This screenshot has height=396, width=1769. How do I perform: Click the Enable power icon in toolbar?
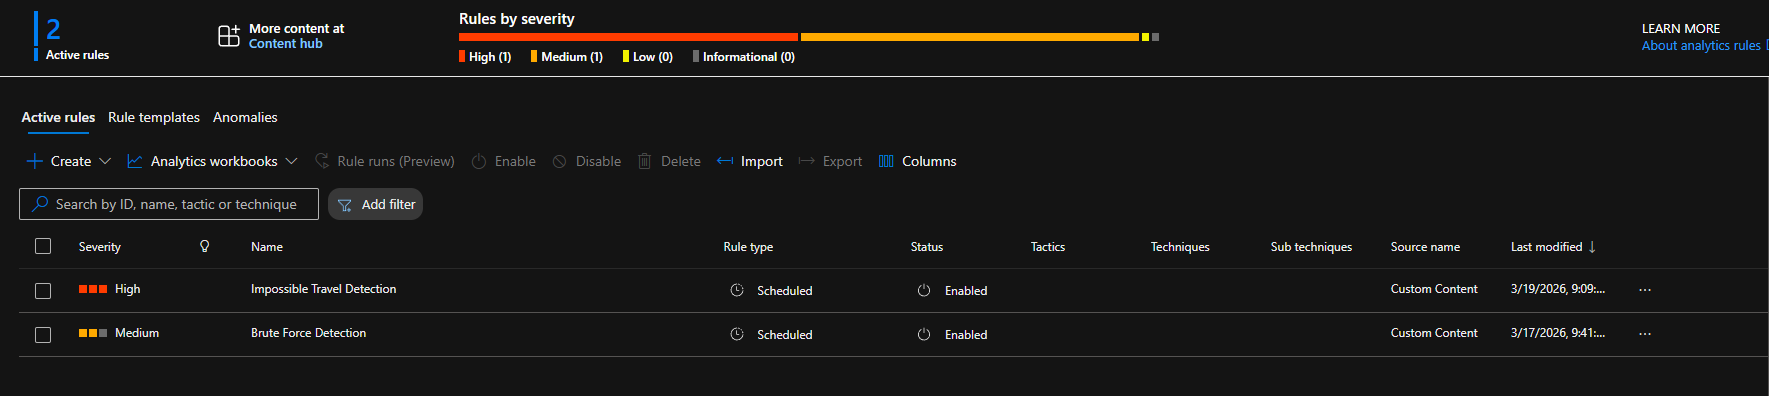(x=479, y=161)
